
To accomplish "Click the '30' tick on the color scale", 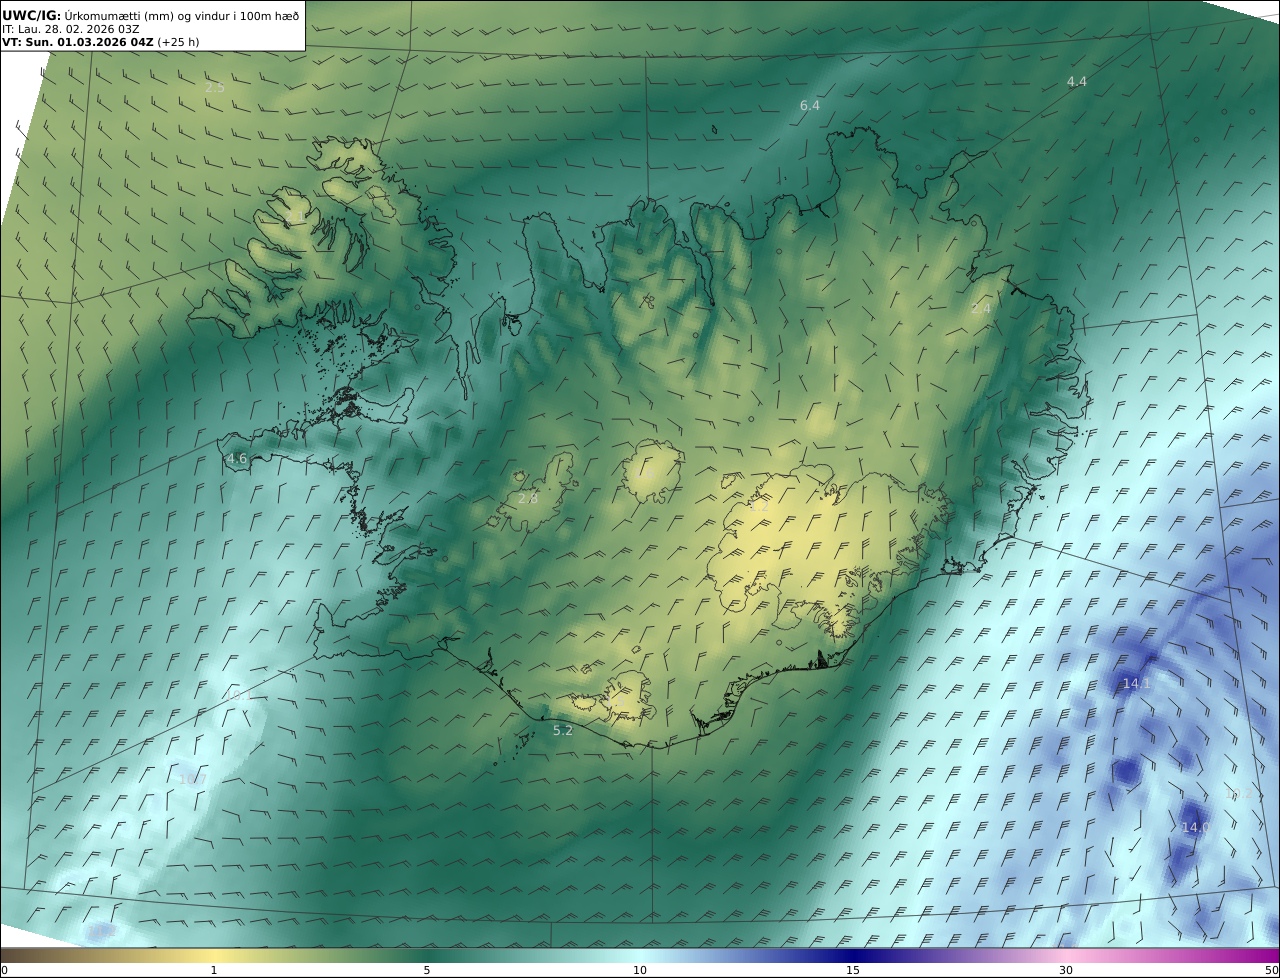I will [x=1066, y=970].
